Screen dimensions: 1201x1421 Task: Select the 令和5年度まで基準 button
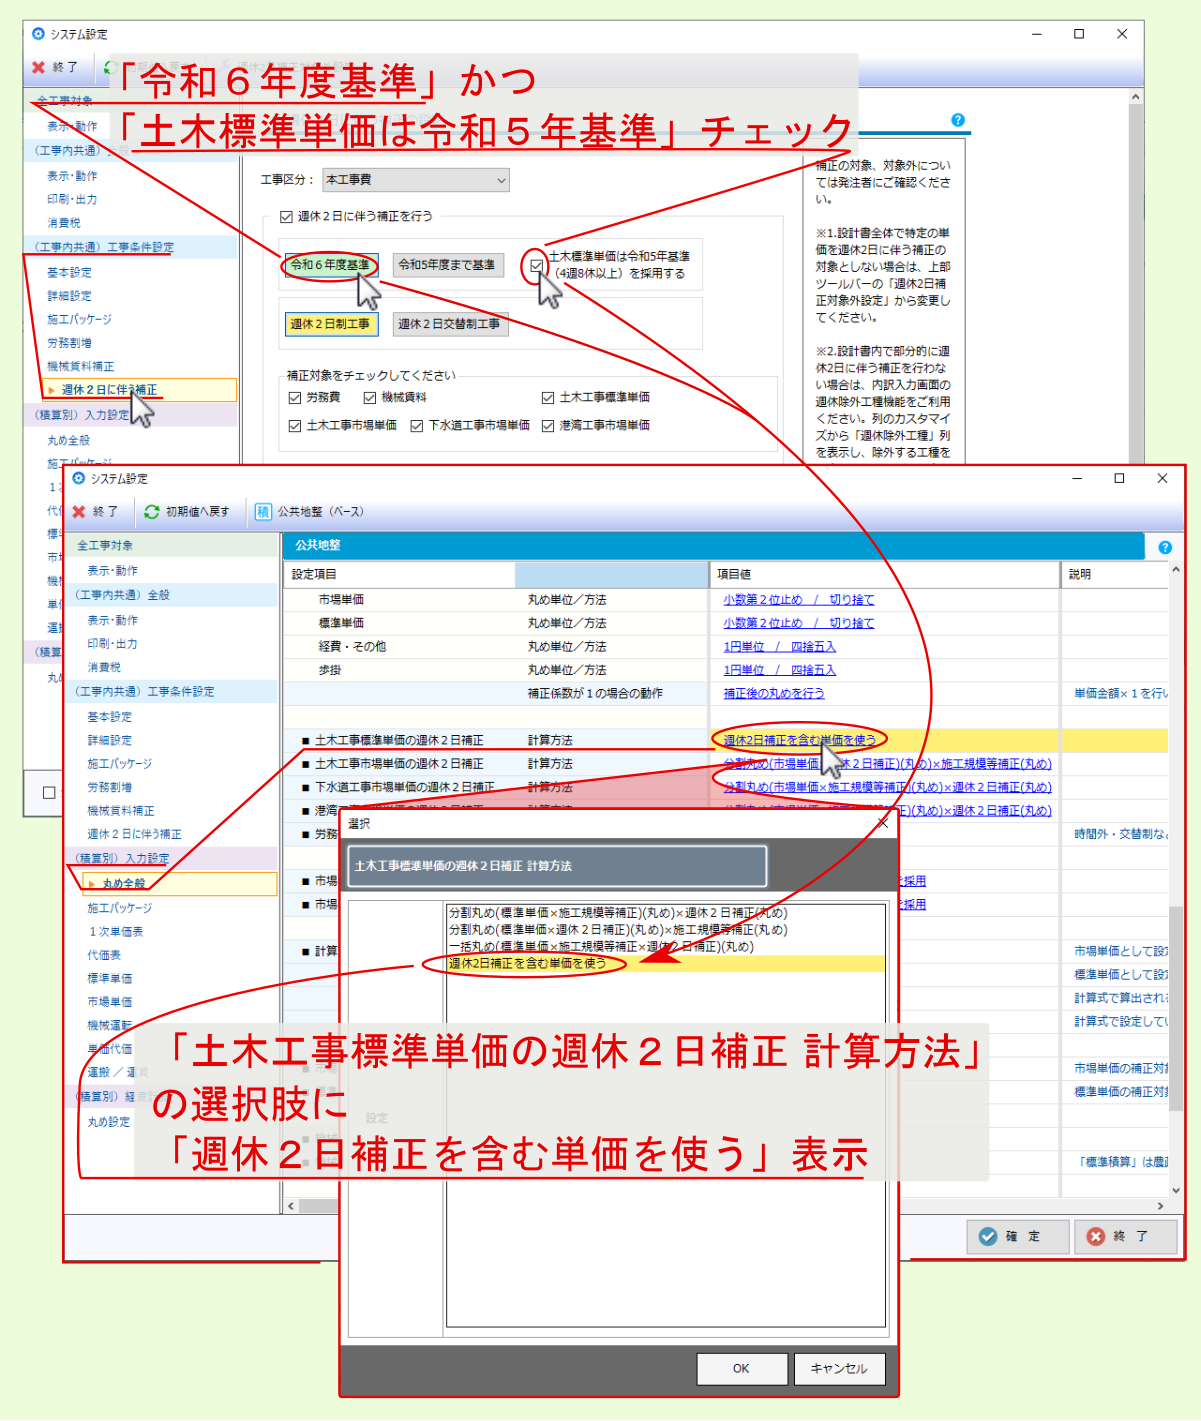point(447,265)
